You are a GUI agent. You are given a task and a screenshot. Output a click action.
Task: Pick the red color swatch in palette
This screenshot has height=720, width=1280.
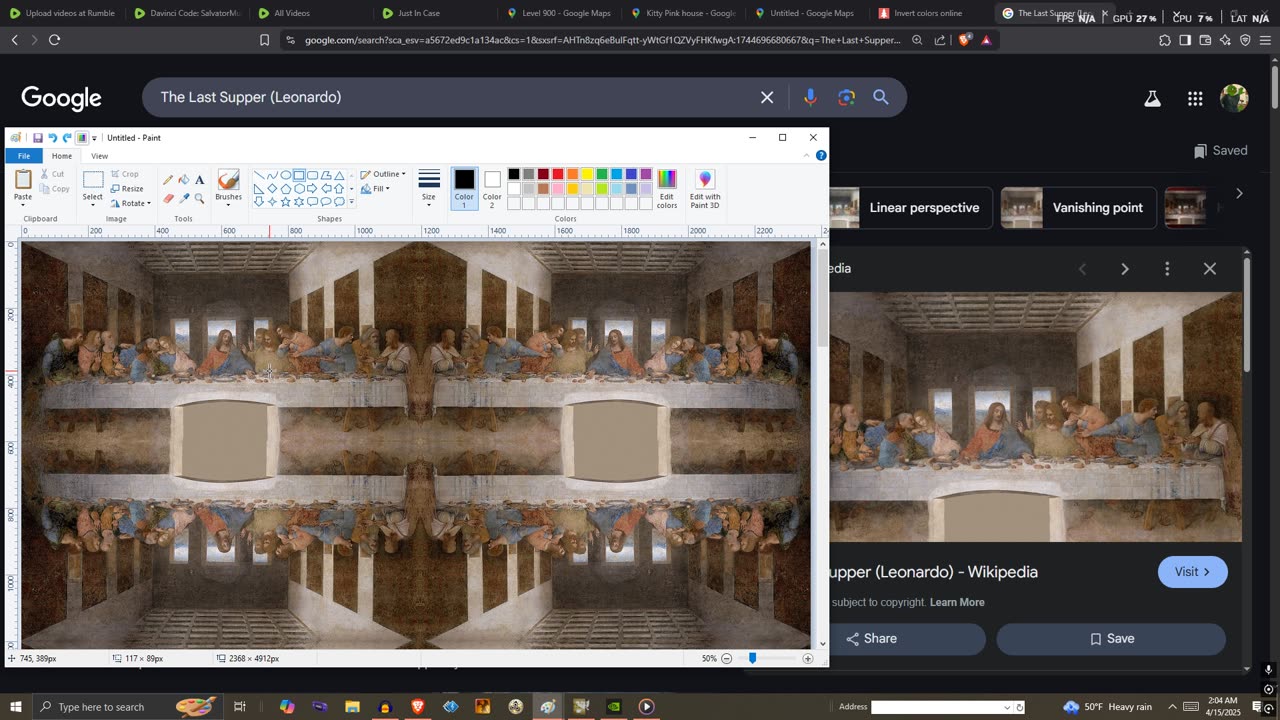pyautogui.click(x=558, y=174)
